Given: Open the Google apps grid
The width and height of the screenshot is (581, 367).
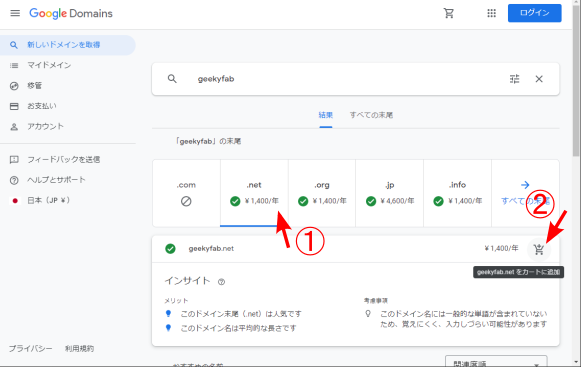Looking at the screenshot, I should 491,13.
